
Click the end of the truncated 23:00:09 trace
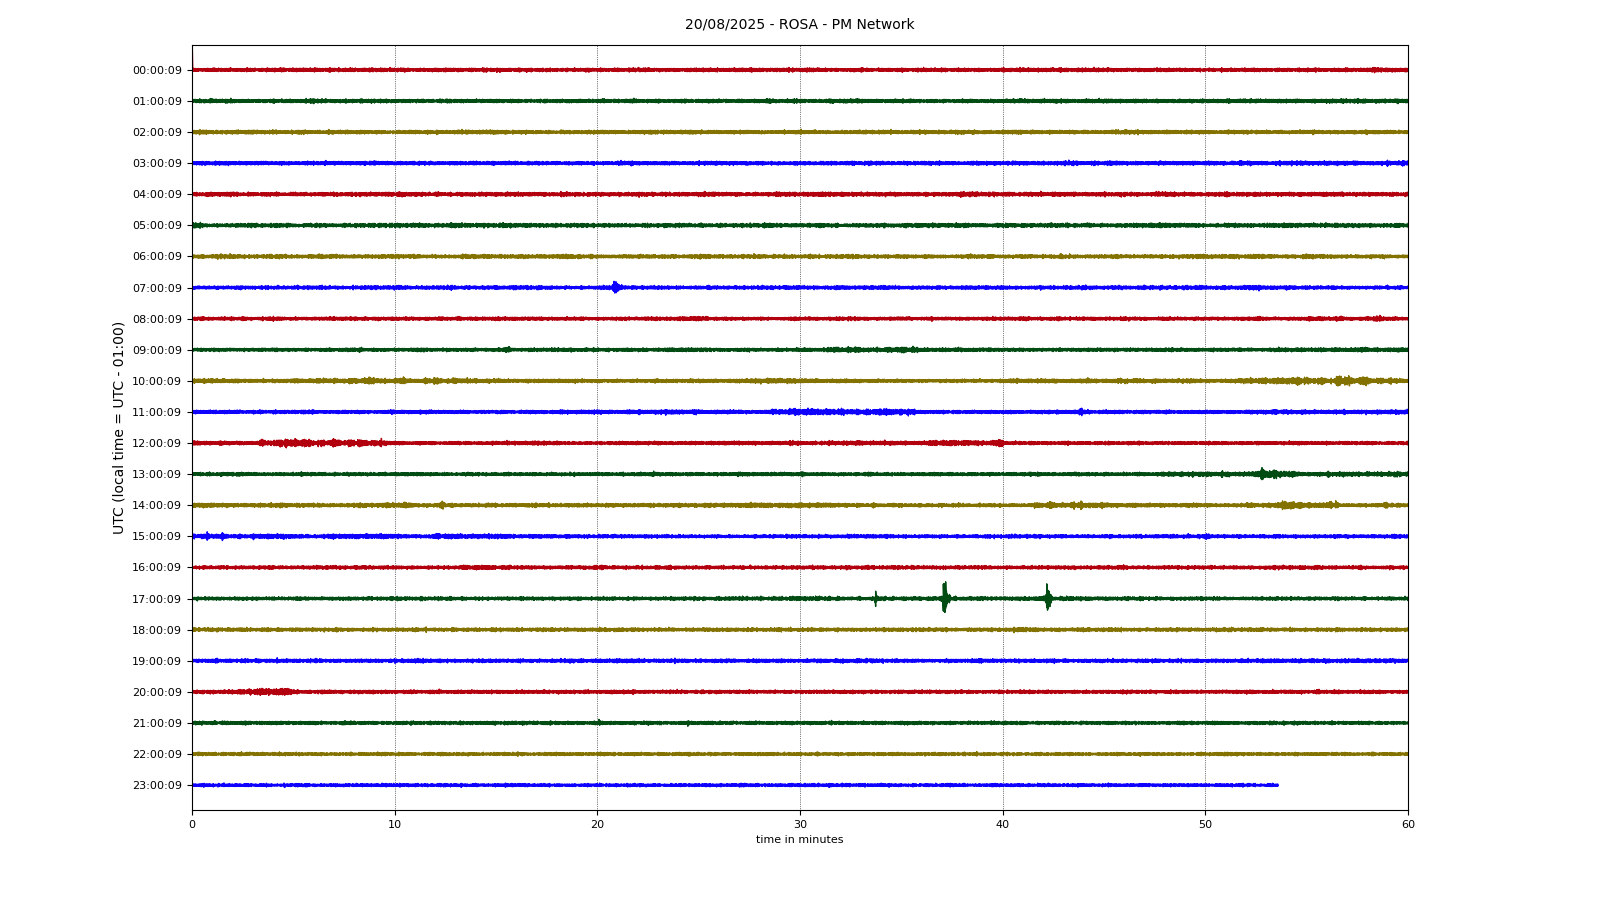tap(1277, 785)
